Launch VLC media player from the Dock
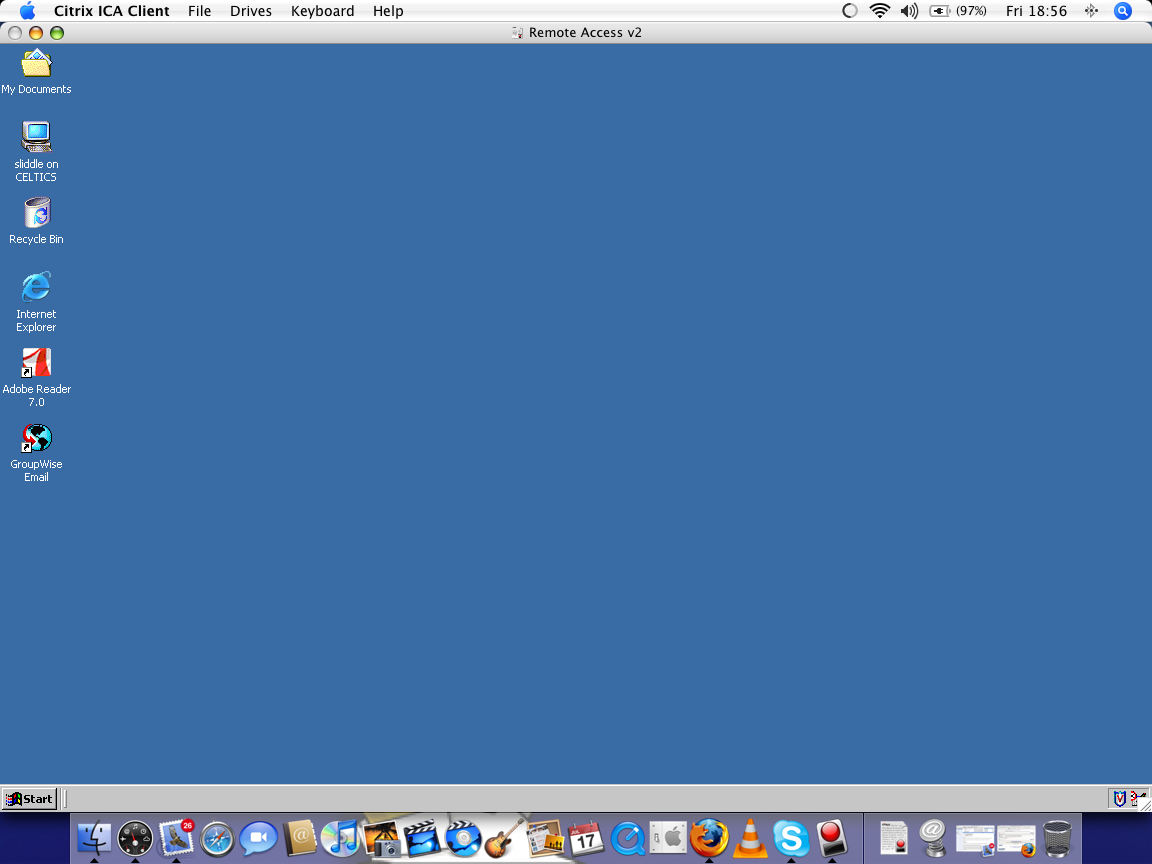This screenshot has width=1152, height=864. click(x=750, y=838)
